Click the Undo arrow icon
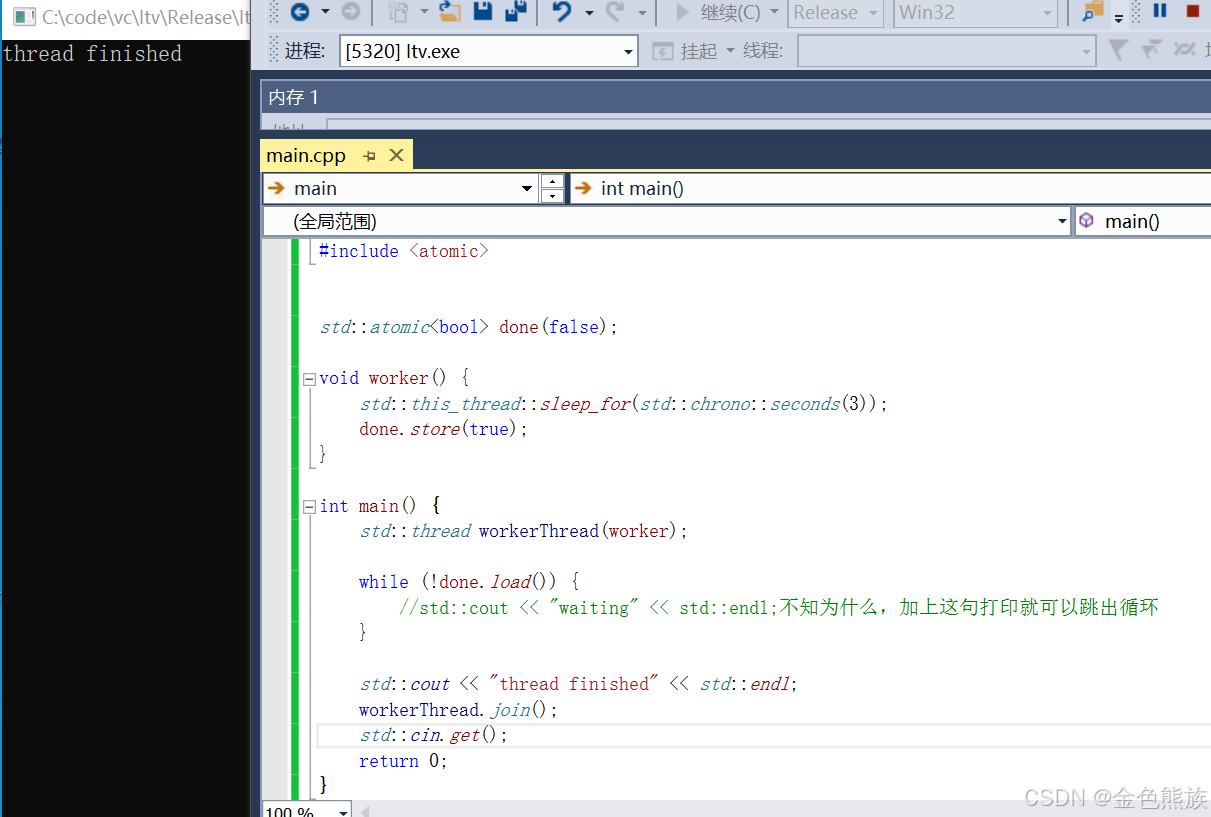This screenshot has height=817, width=1211. (561, 12)
